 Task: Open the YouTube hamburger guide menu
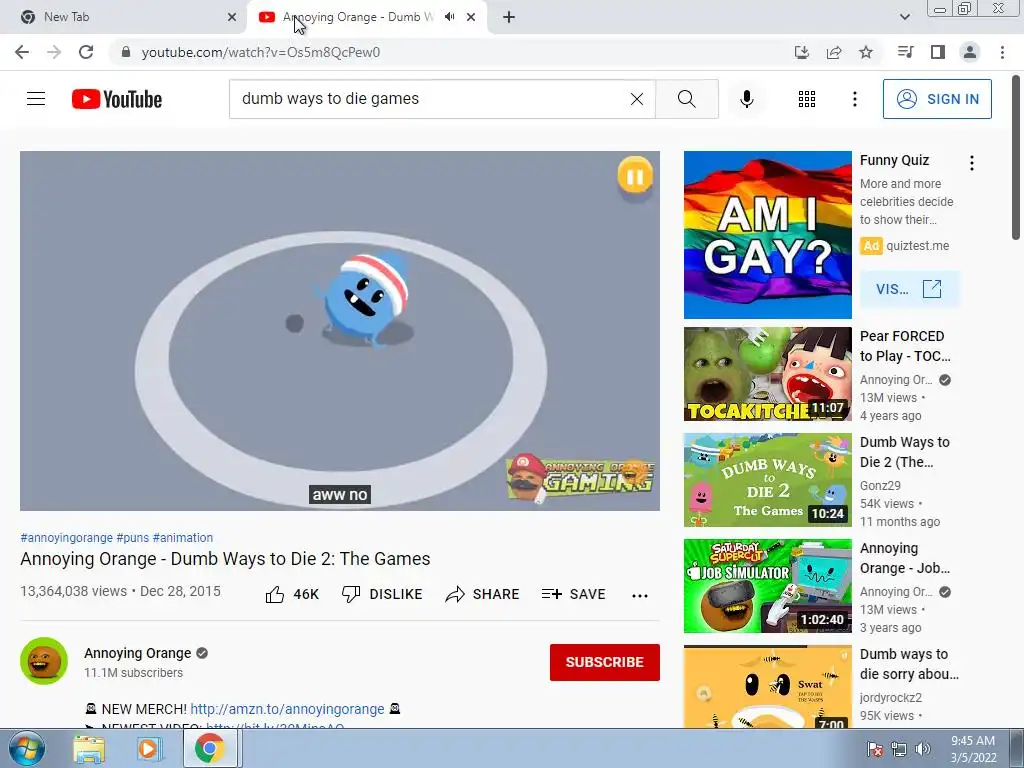pyautogui.click(x=36, y=99)
